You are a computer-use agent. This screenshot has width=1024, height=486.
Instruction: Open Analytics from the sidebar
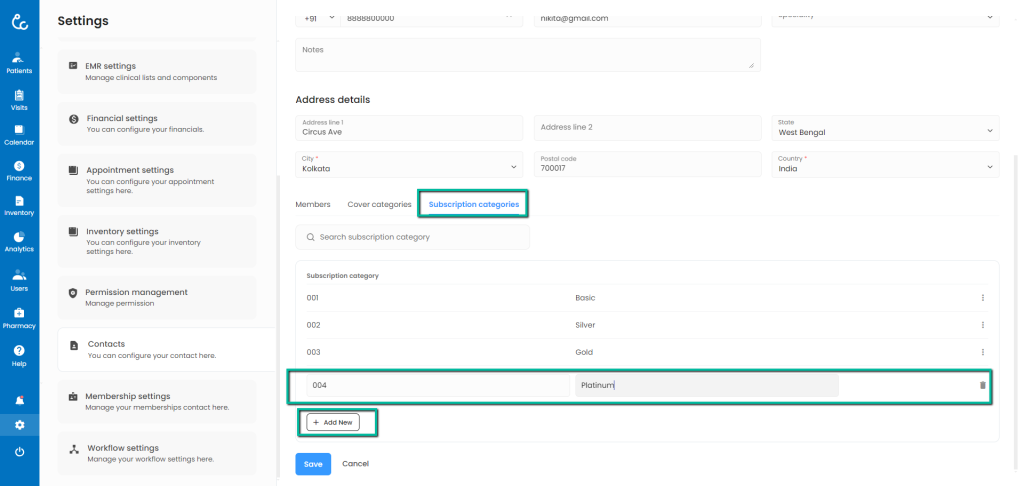[19, 241]
